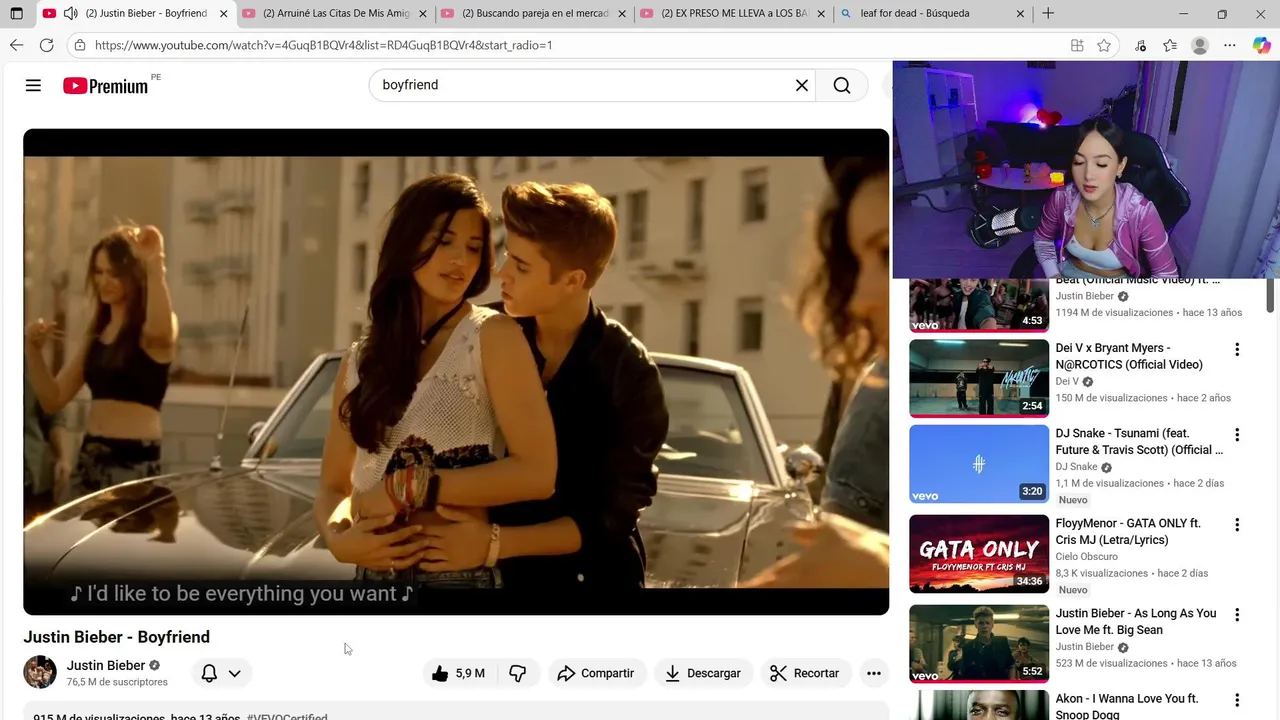Click the Justin Bieber - Boyfriend video title

click(117, 637)
